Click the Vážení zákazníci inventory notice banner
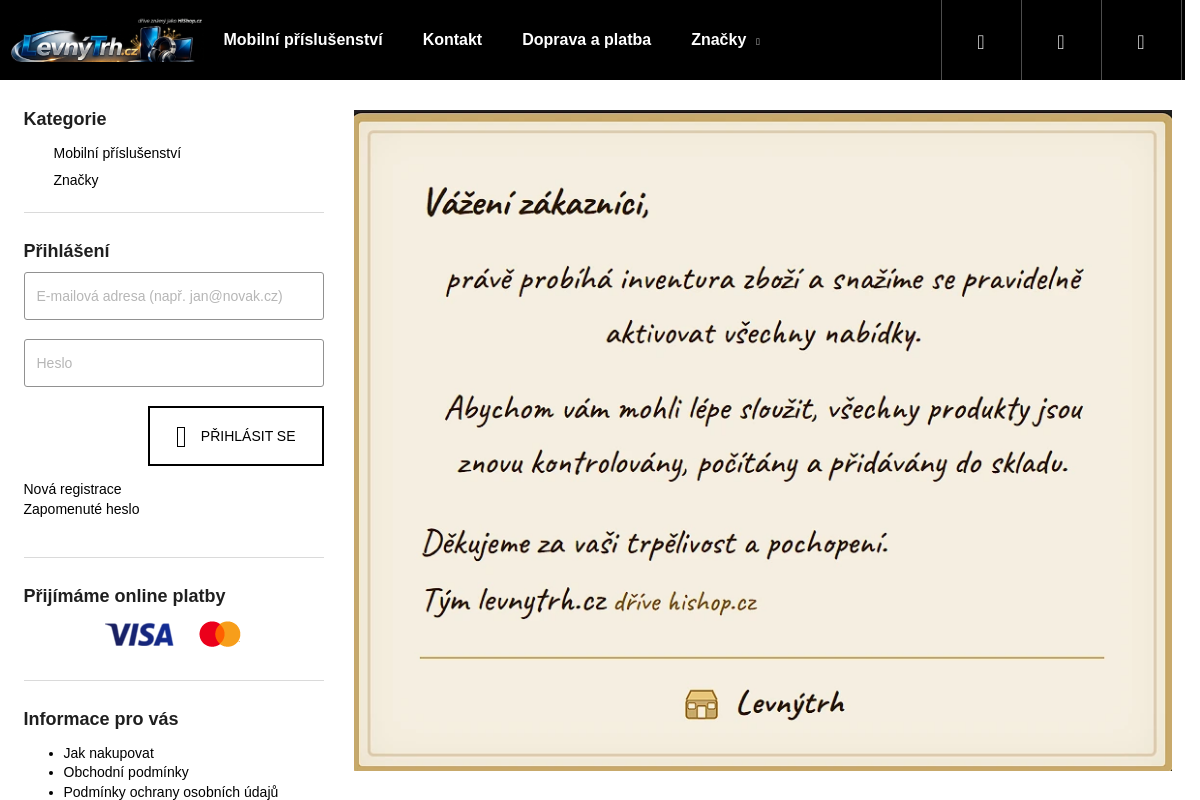The height and width of the screenshot is (800, 1200). 763,441
